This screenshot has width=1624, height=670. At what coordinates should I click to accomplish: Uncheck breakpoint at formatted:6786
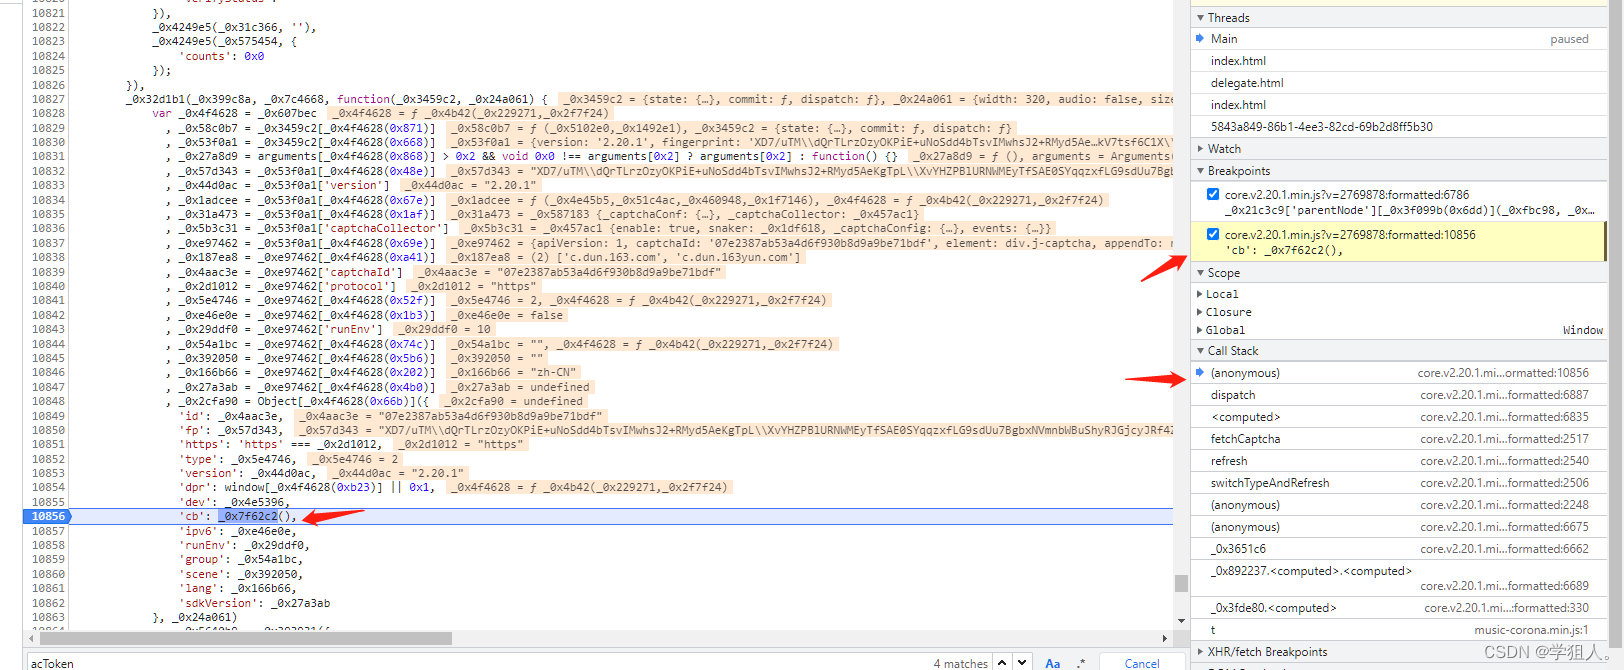point(1213,194)
